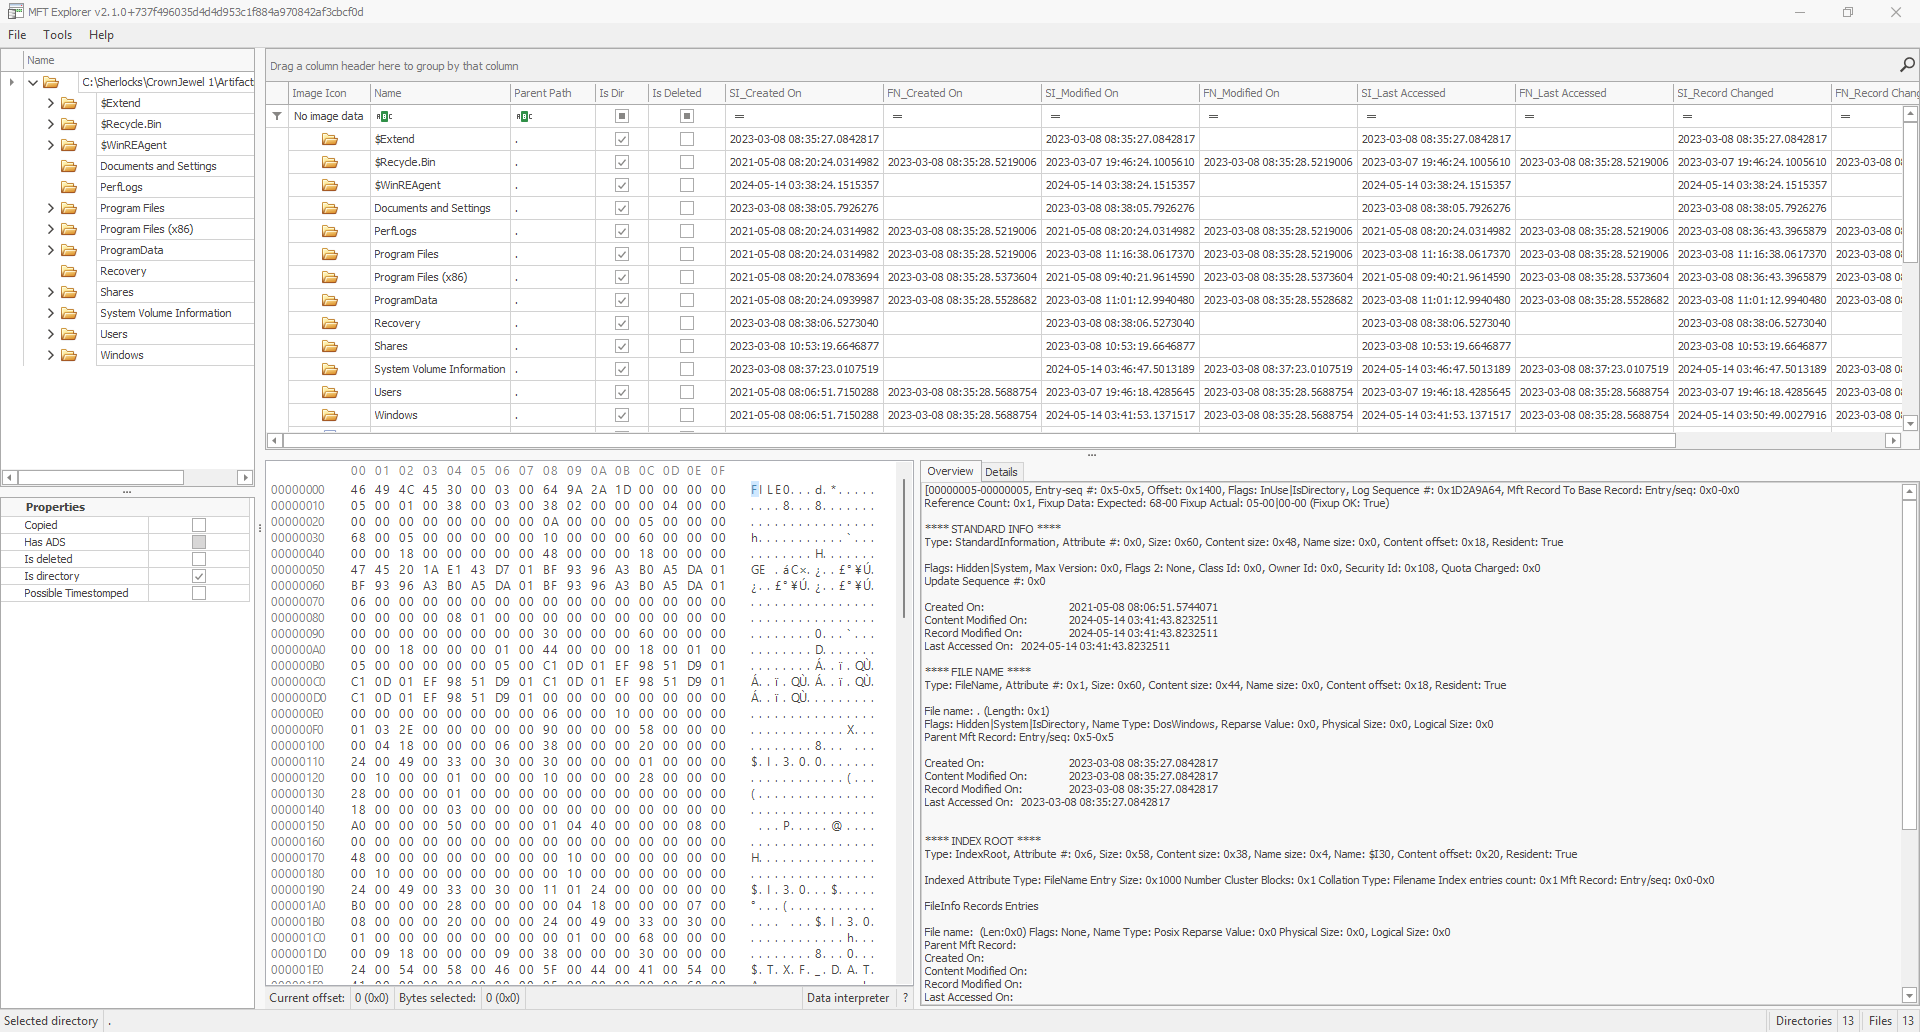
Task: Click the folder icon in the Program Files (x86) grid row
Action: point(329,277)
